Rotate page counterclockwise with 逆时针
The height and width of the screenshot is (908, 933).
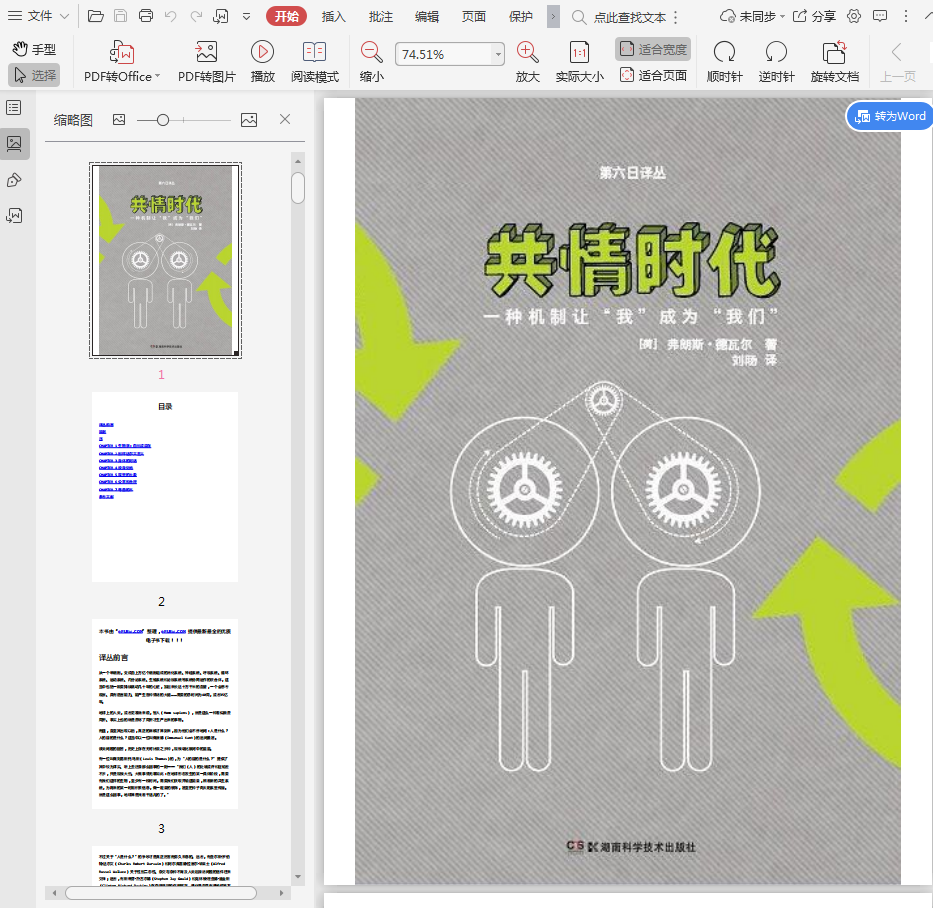776,53
